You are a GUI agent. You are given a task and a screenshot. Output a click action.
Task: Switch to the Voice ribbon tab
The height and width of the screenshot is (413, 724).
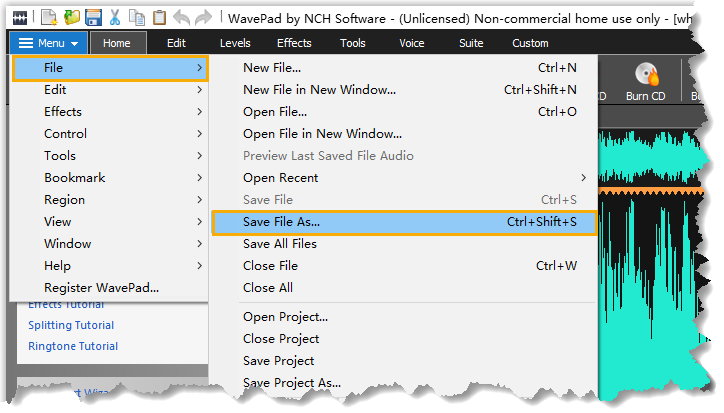coord(411,43)
